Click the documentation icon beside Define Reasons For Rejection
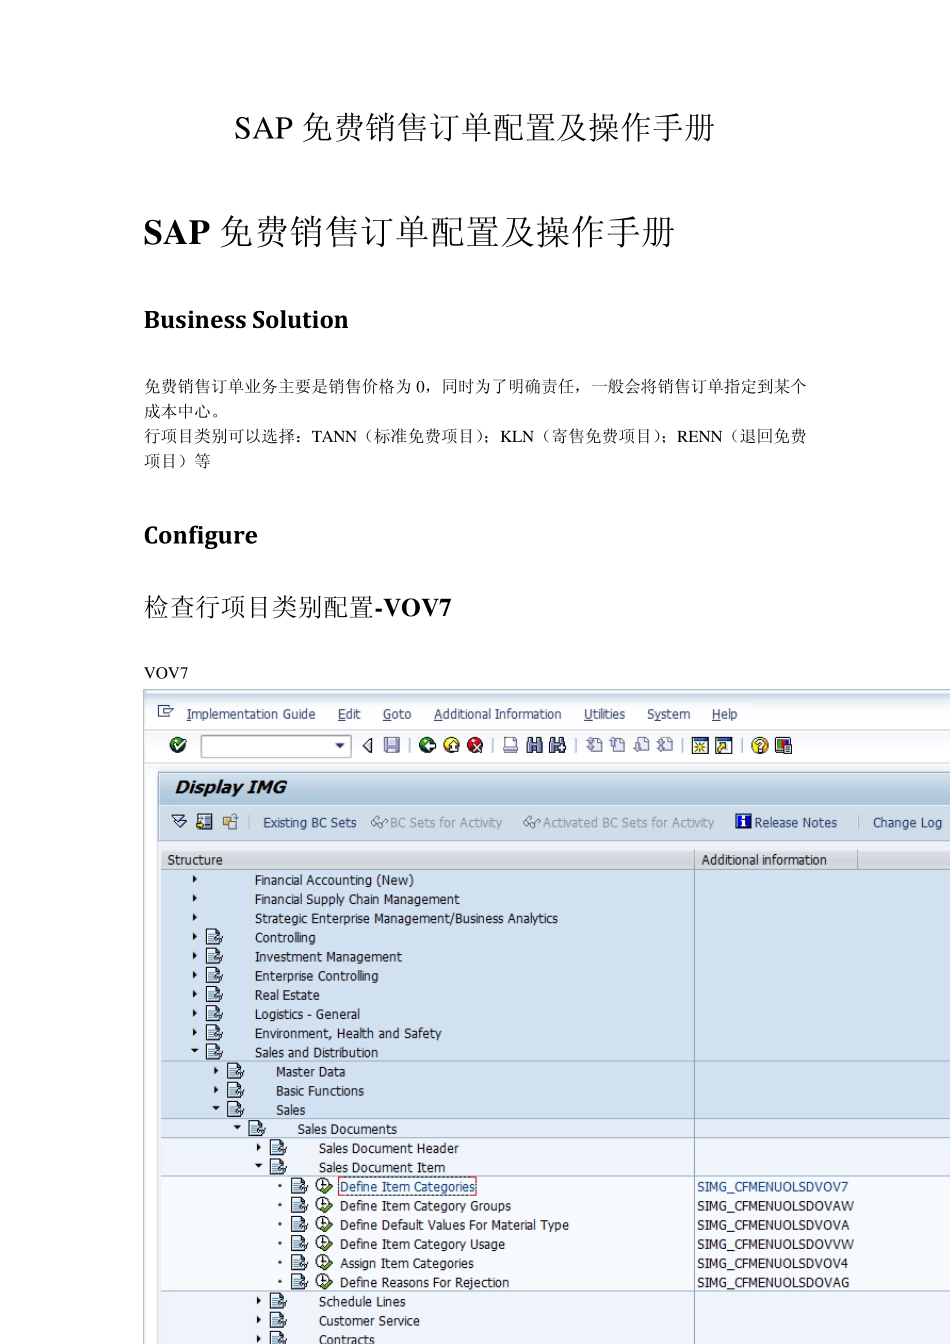Viewport: 950px width, 1344px height. (x=299, y=1281)
